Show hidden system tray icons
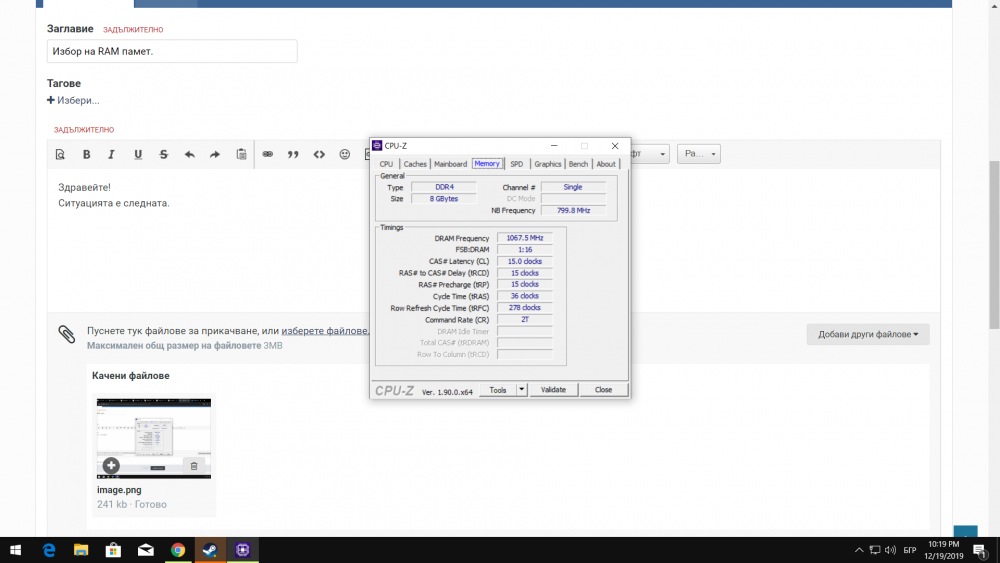This screenshot has height=563, width=1000. (x=859, y=550)
